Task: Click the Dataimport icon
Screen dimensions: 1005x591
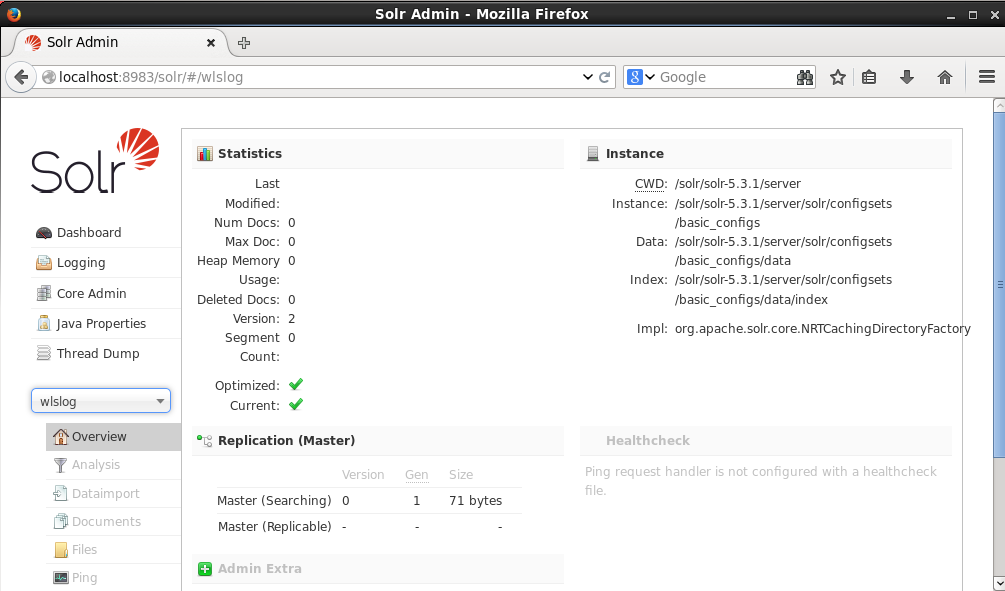Action: 60,494
